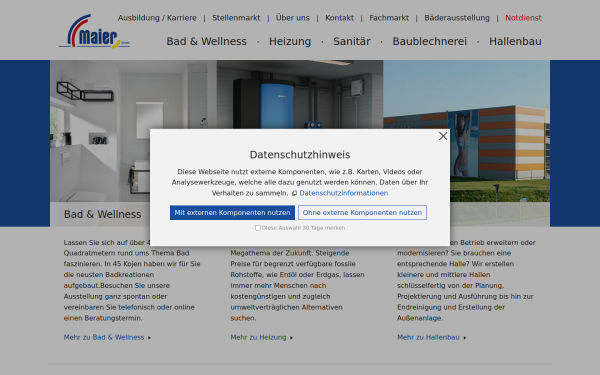Open Fachmarkt link
Image resolution: width=600 pixels, height=375 pixels.
coord(389,18)
